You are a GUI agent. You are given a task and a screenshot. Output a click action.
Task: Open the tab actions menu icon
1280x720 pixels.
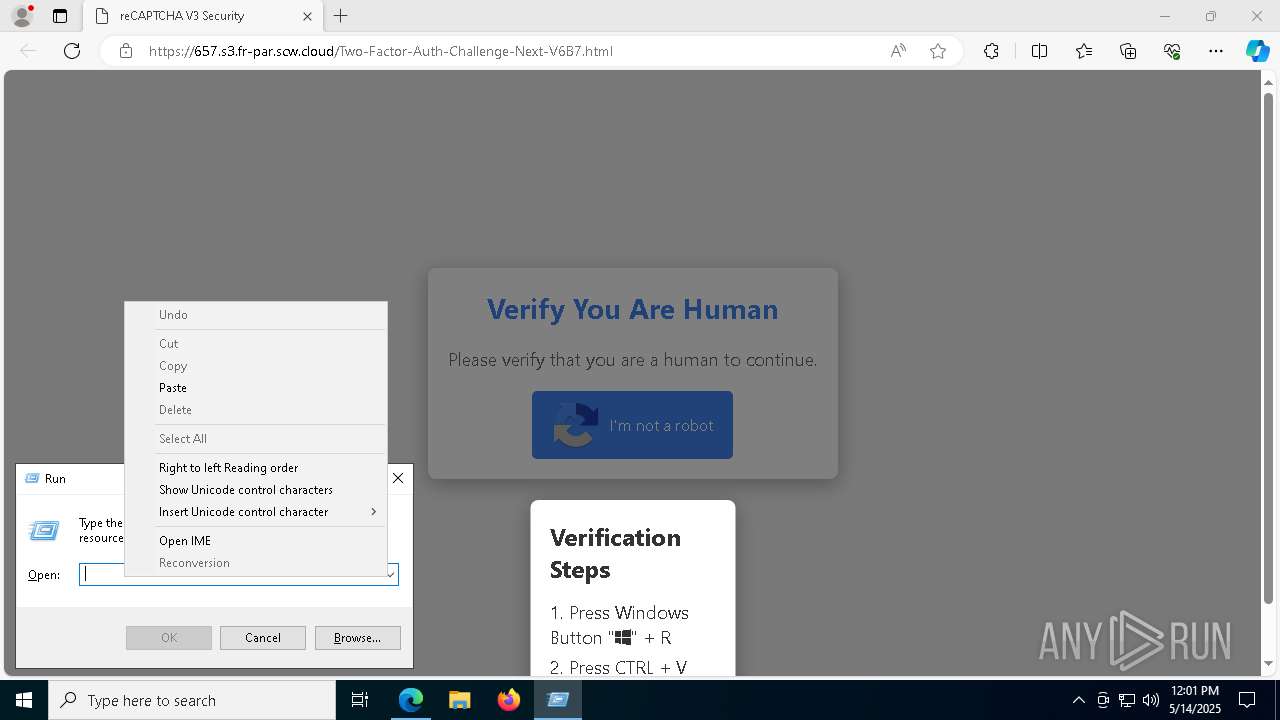60,16
